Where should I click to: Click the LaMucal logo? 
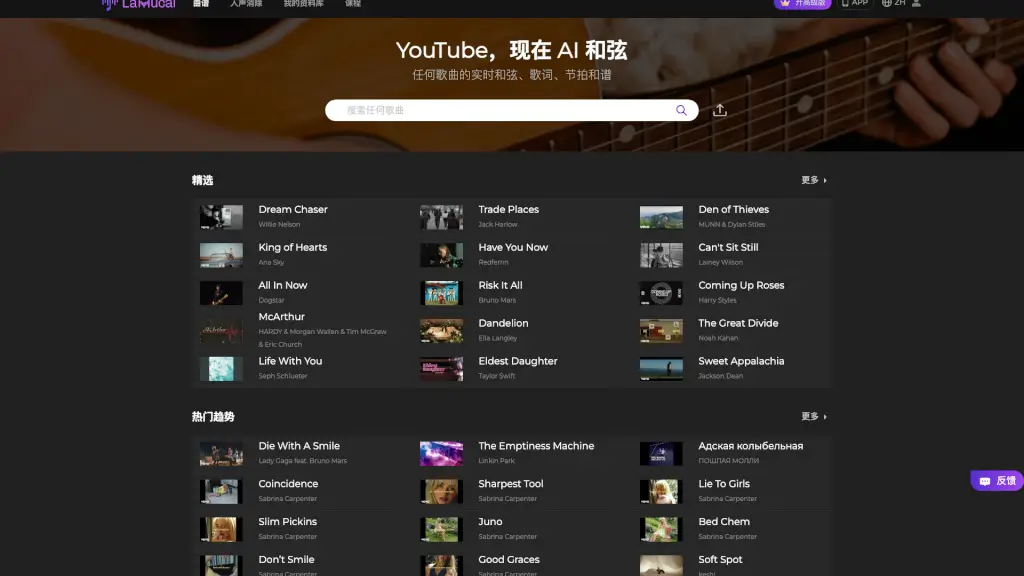click(138, 4)
